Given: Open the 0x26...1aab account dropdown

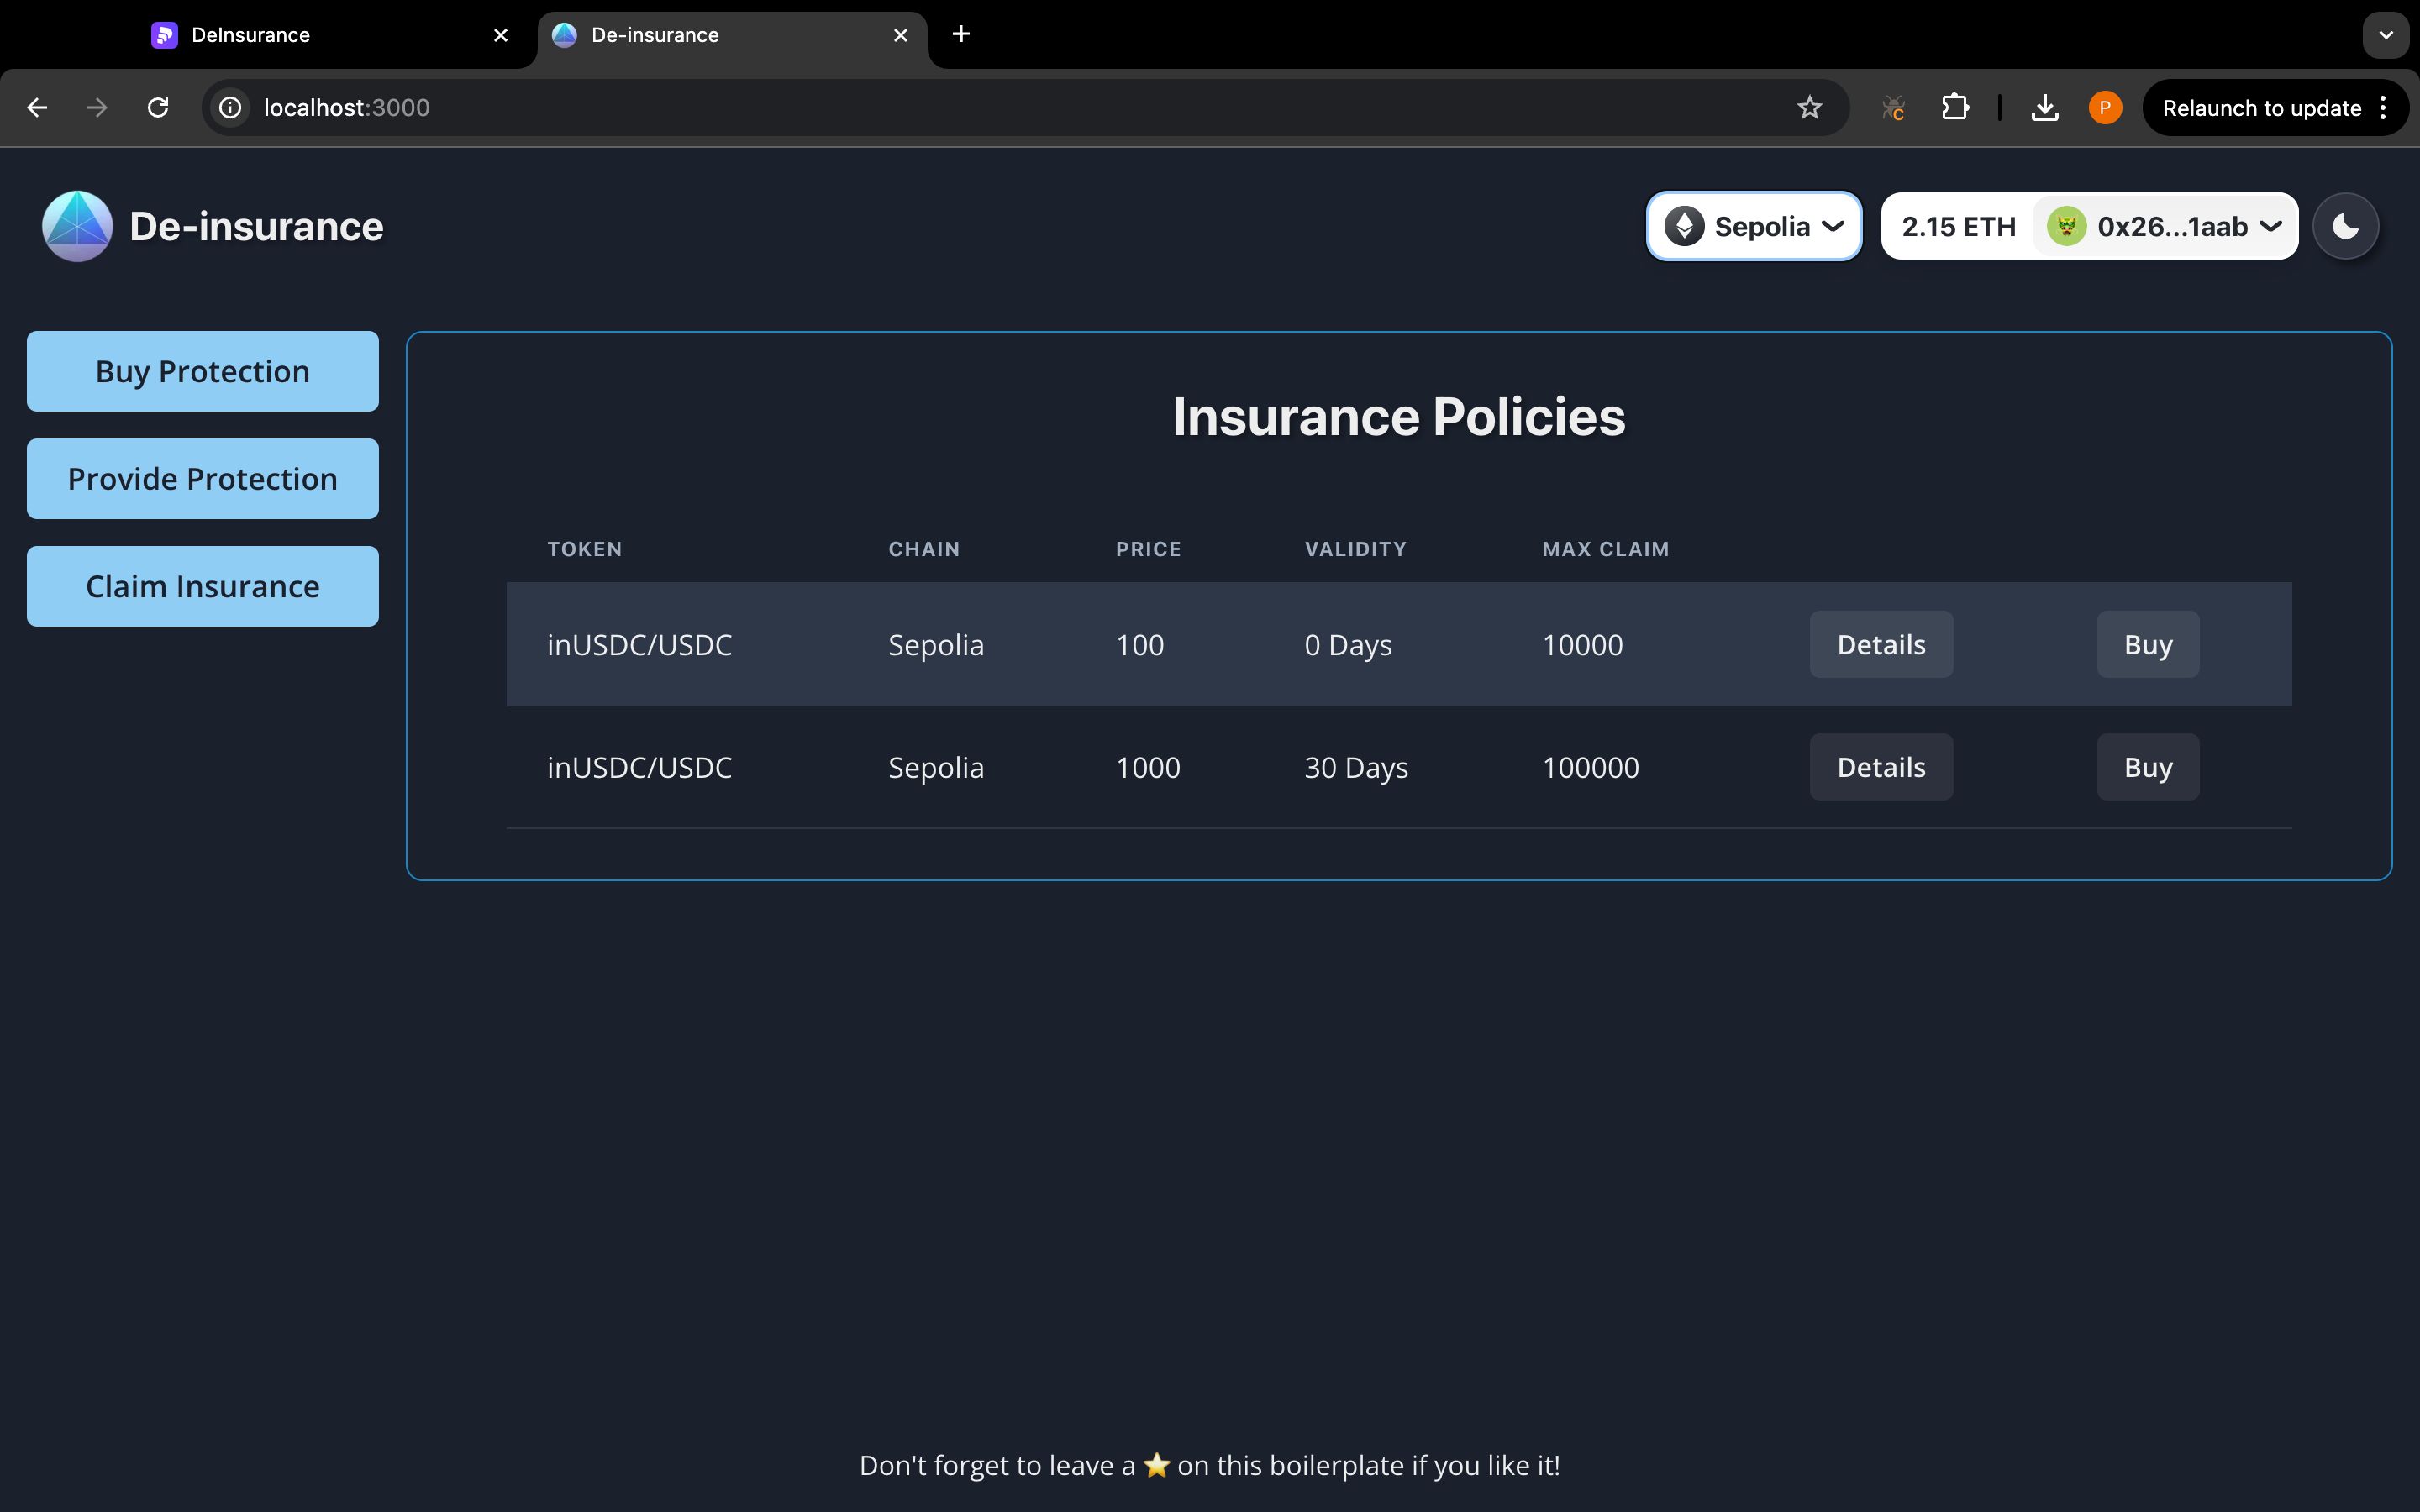Looking at the screenshot, I should coord(2166,226).
